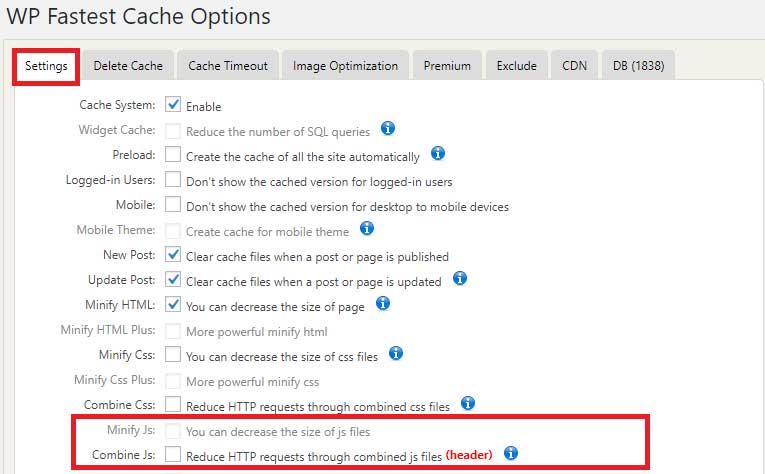Click info icon next to Update Post
This screenshot has width=765, height=474.
click(x=460, y=278)
